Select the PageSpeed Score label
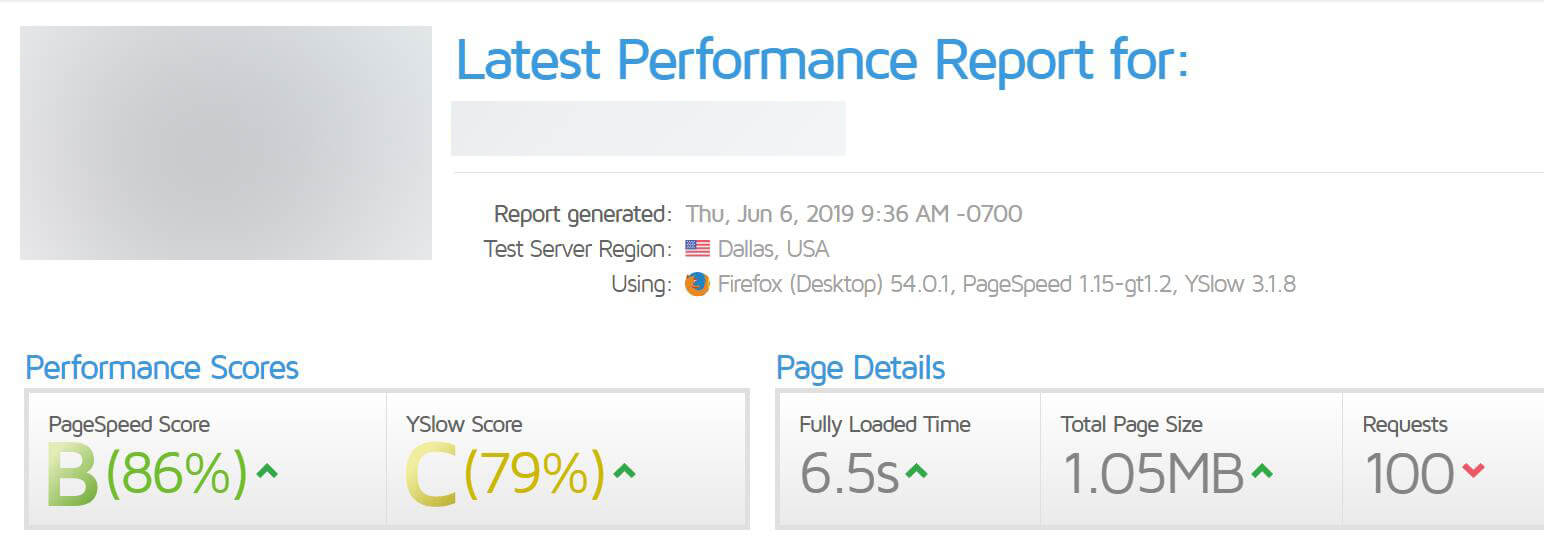Image resolution: width=1544 pixels, height=542 pixels. pyautogui.click(x=129, y=424)
